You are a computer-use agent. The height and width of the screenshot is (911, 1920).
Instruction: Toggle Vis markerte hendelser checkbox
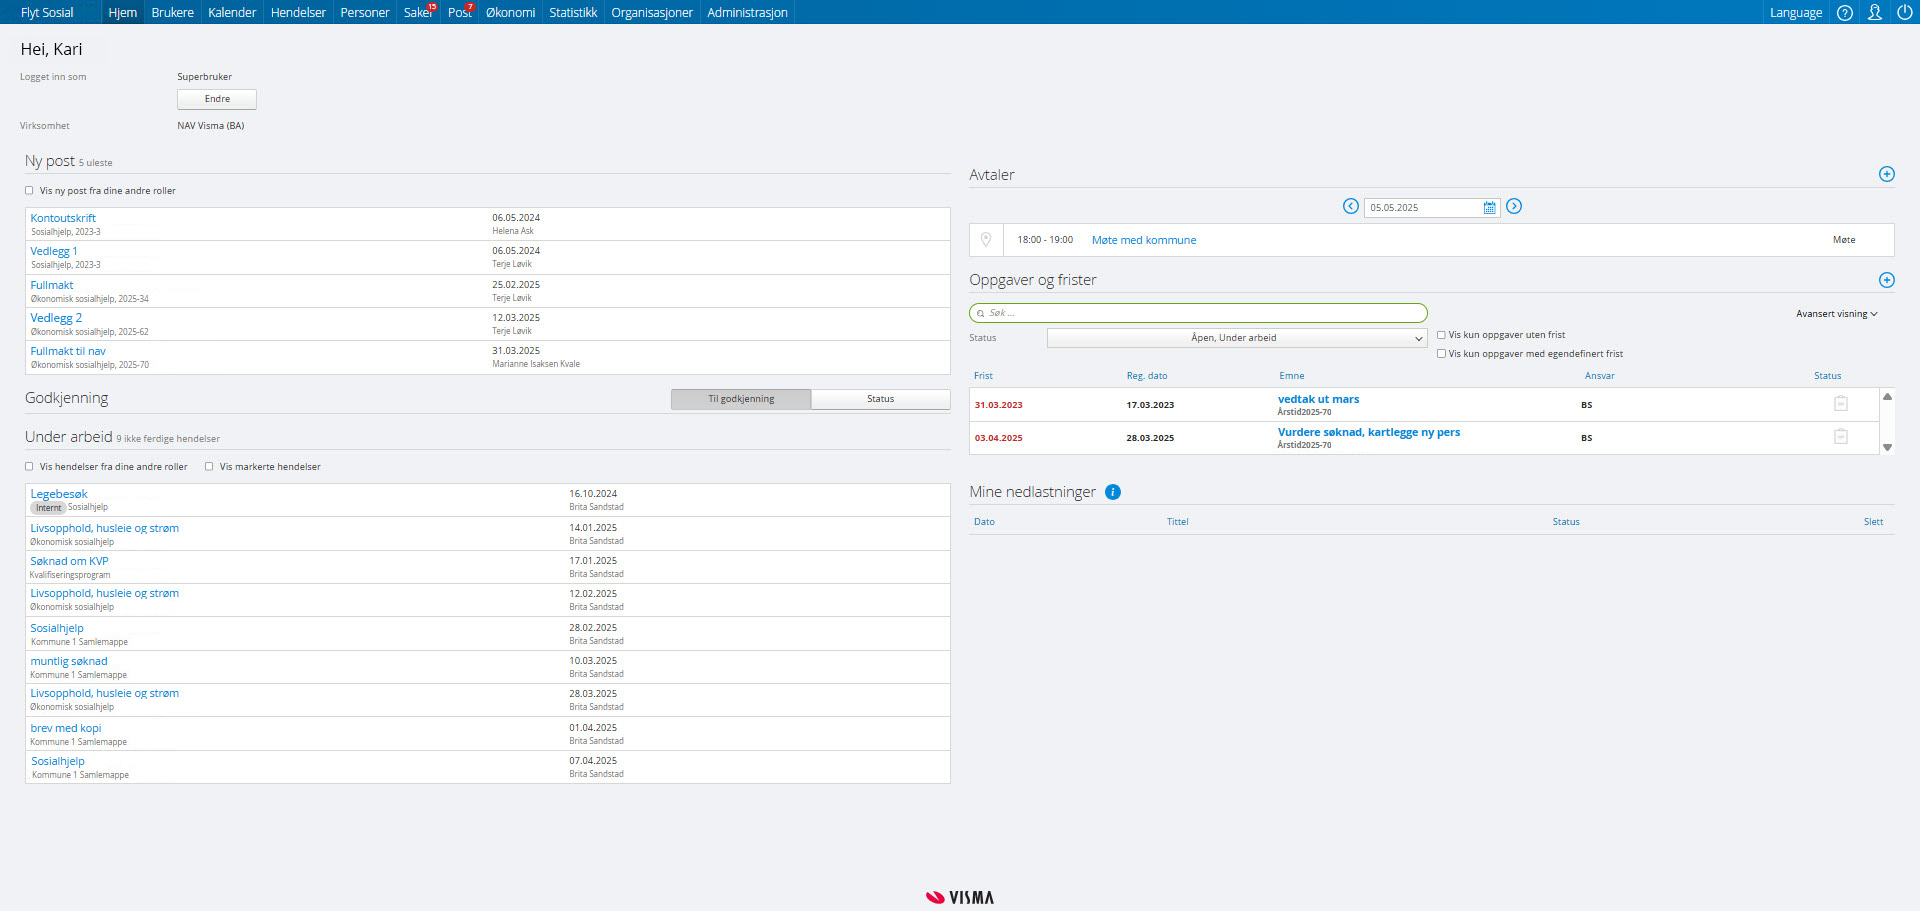coord(209,467)
